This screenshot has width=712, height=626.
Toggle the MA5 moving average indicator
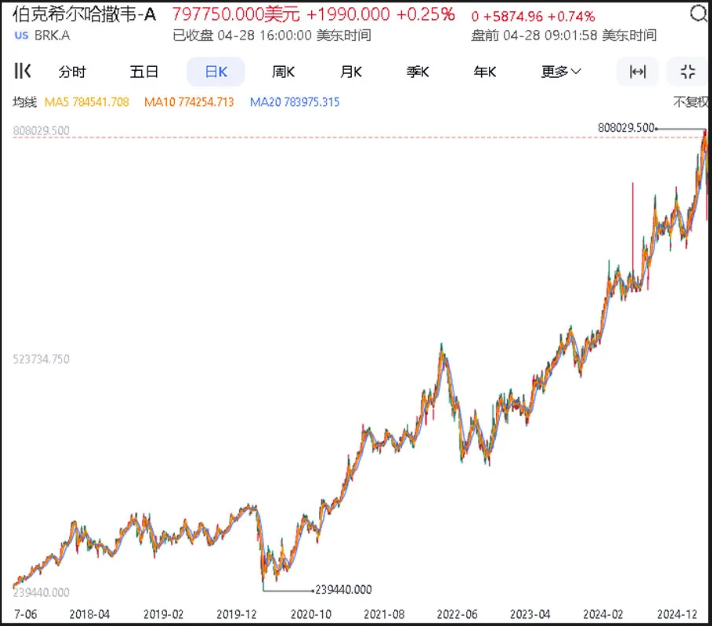[x=87, y=102]
